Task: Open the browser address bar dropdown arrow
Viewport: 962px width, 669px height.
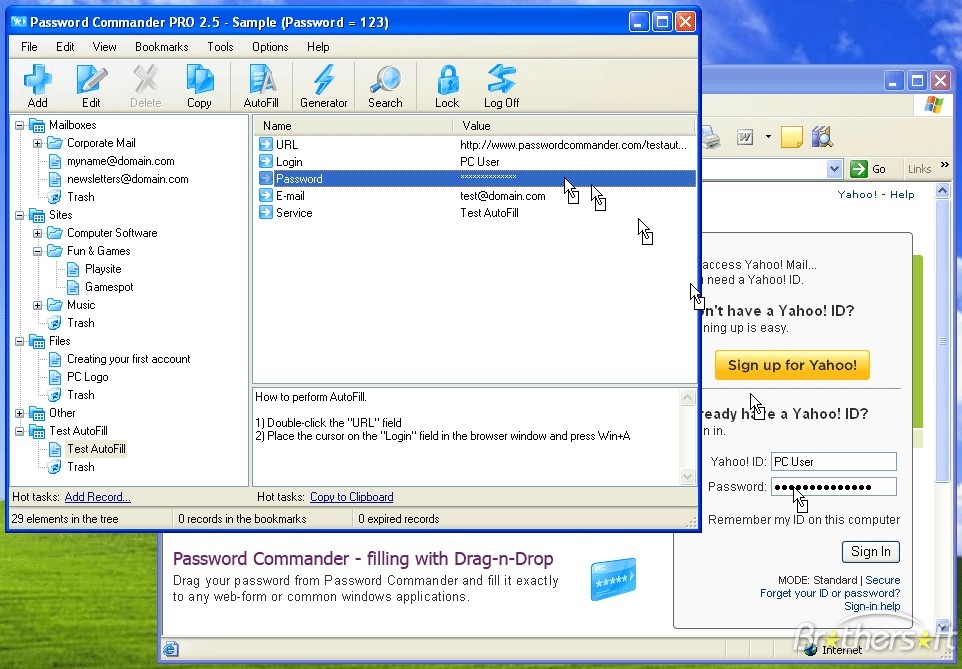Action: point(834,169)
